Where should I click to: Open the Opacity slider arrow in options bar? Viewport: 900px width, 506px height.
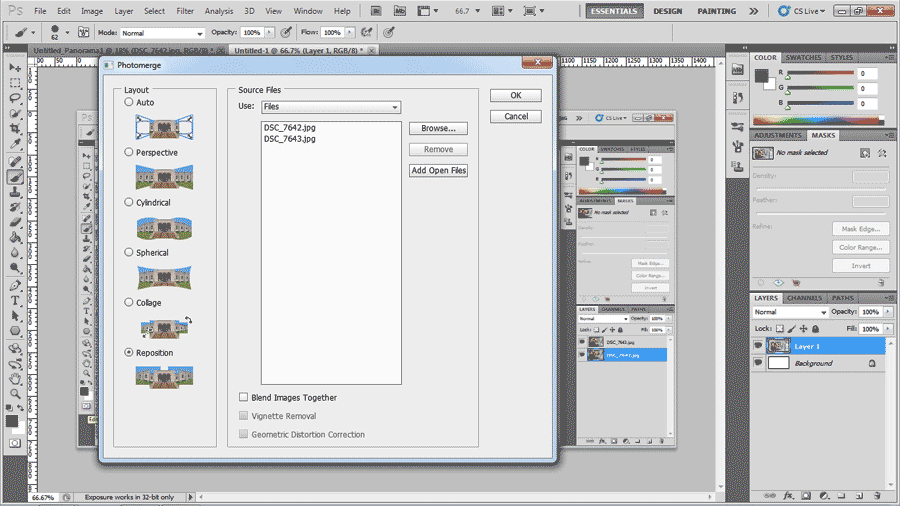(x=269, y=33)
